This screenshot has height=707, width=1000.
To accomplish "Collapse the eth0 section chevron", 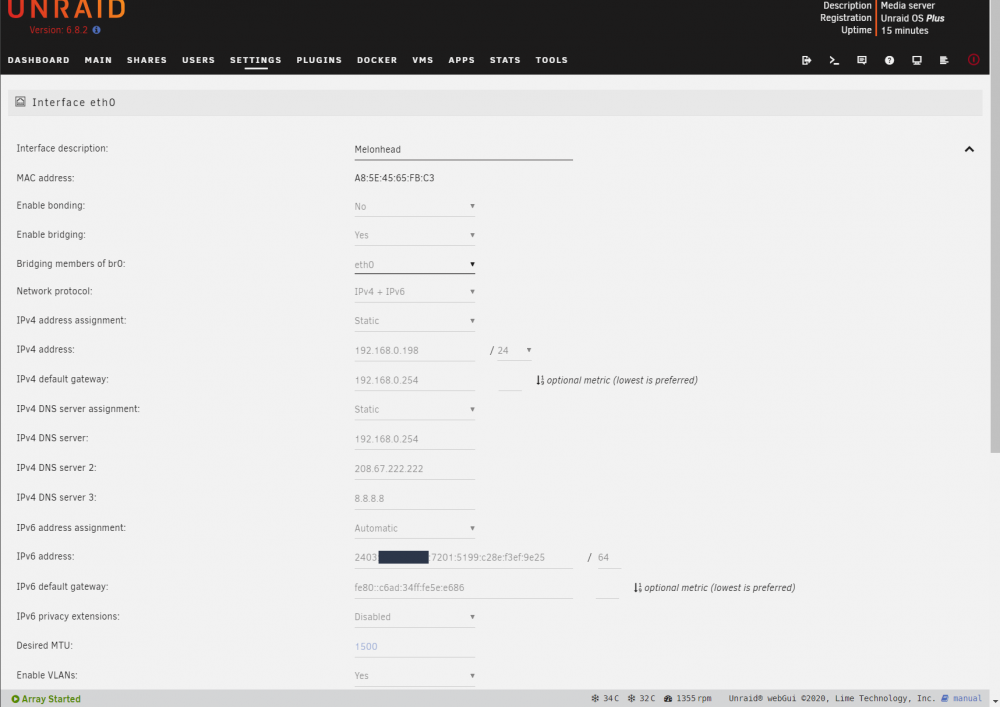I will (969, 149).
